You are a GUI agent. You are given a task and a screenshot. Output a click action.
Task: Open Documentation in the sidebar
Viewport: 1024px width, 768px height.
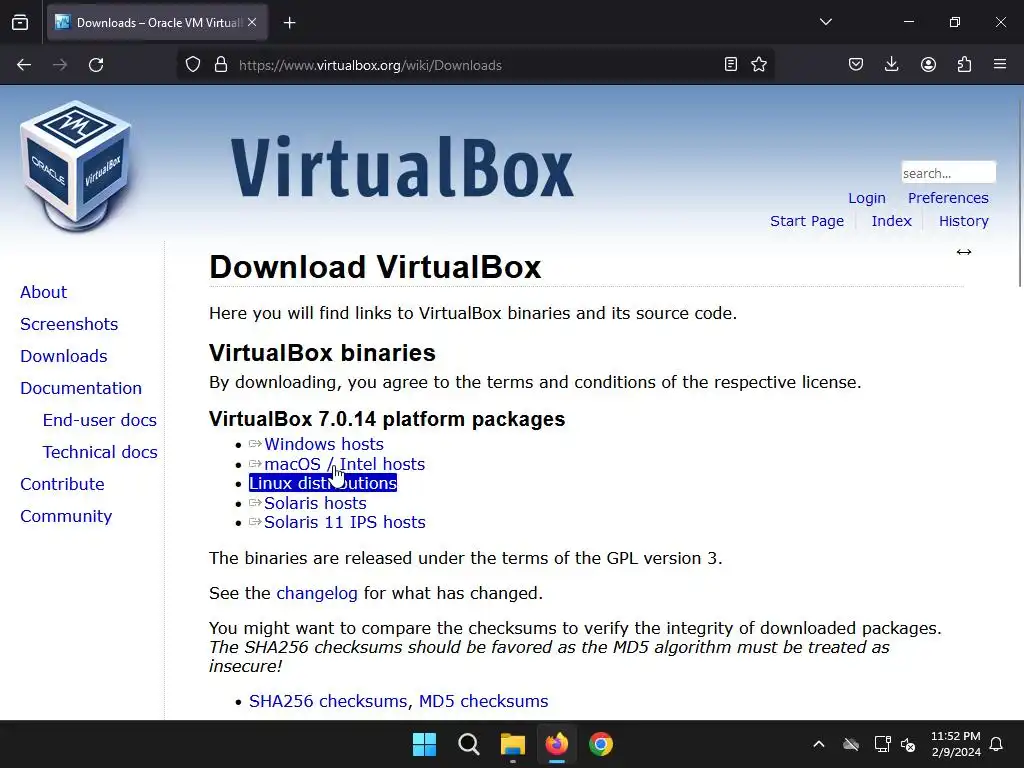81,388
